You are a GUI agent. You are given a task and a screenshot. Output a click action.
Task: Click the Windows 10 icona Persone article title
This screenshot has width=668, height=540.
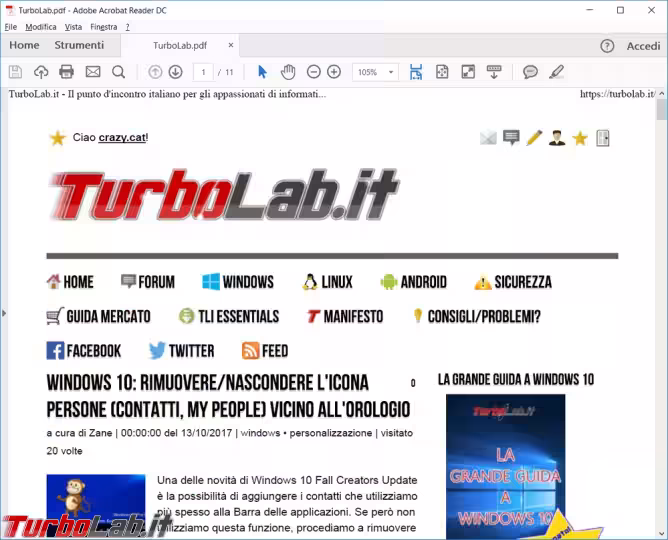pos(228,396)
